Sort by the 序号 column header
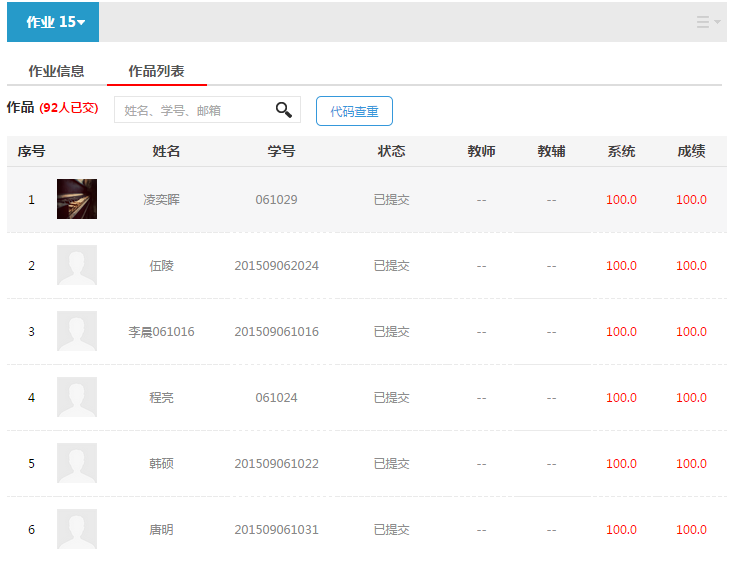The width and height of the screenshot is (734, 561). pyautogui.click(x=31, y=151)
